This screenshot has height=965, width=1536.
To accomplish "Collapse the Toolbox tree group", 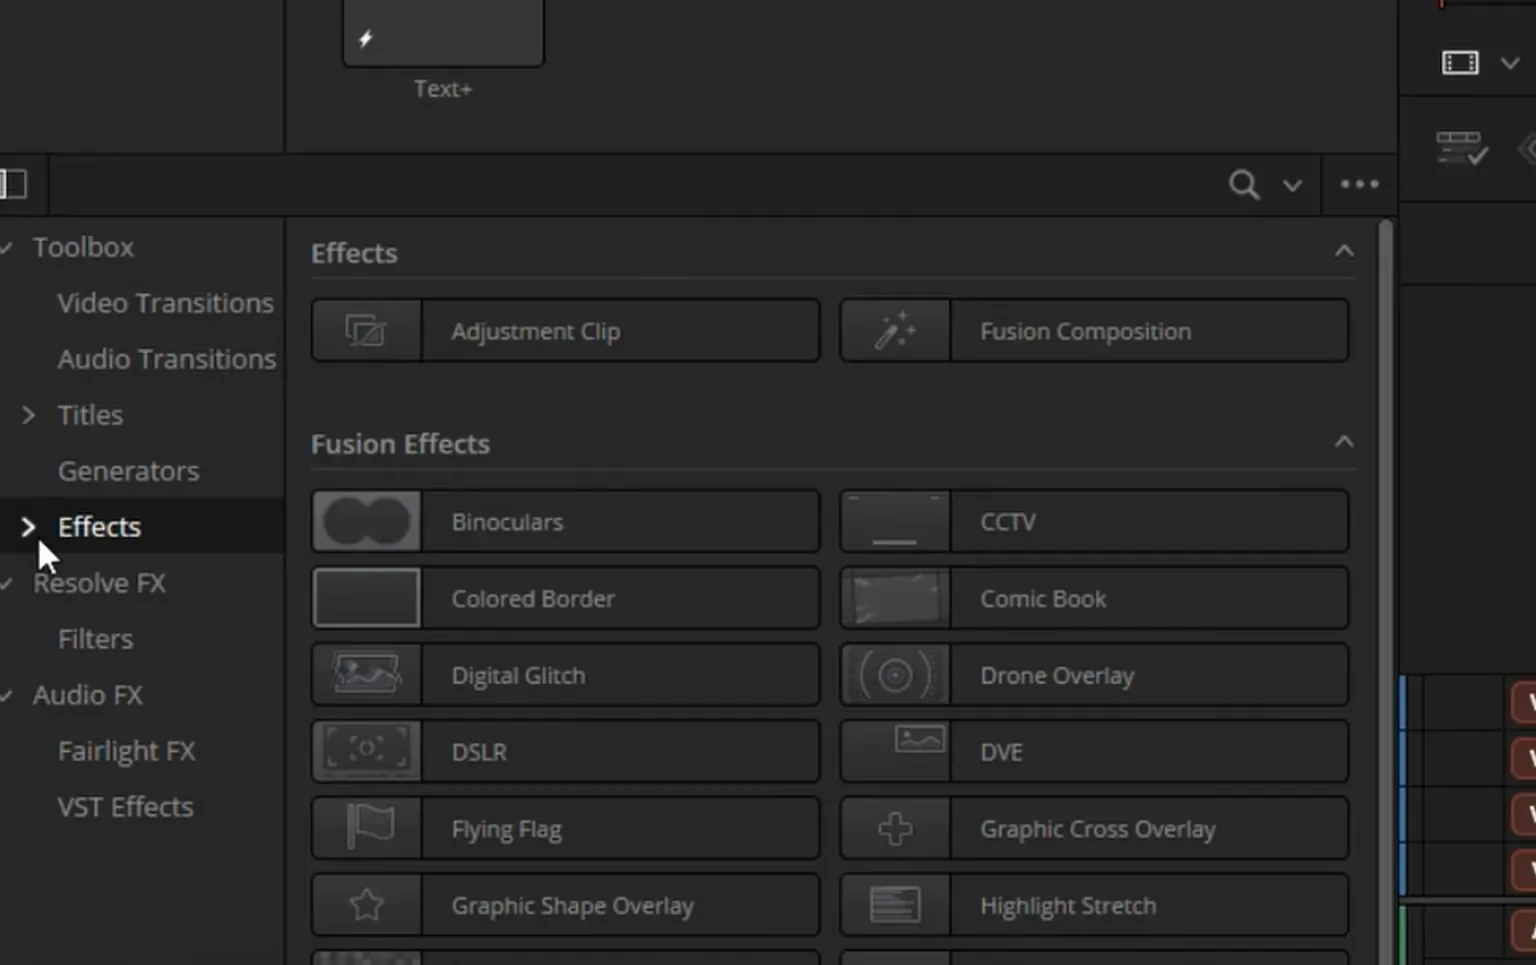I will coord(6,248).
